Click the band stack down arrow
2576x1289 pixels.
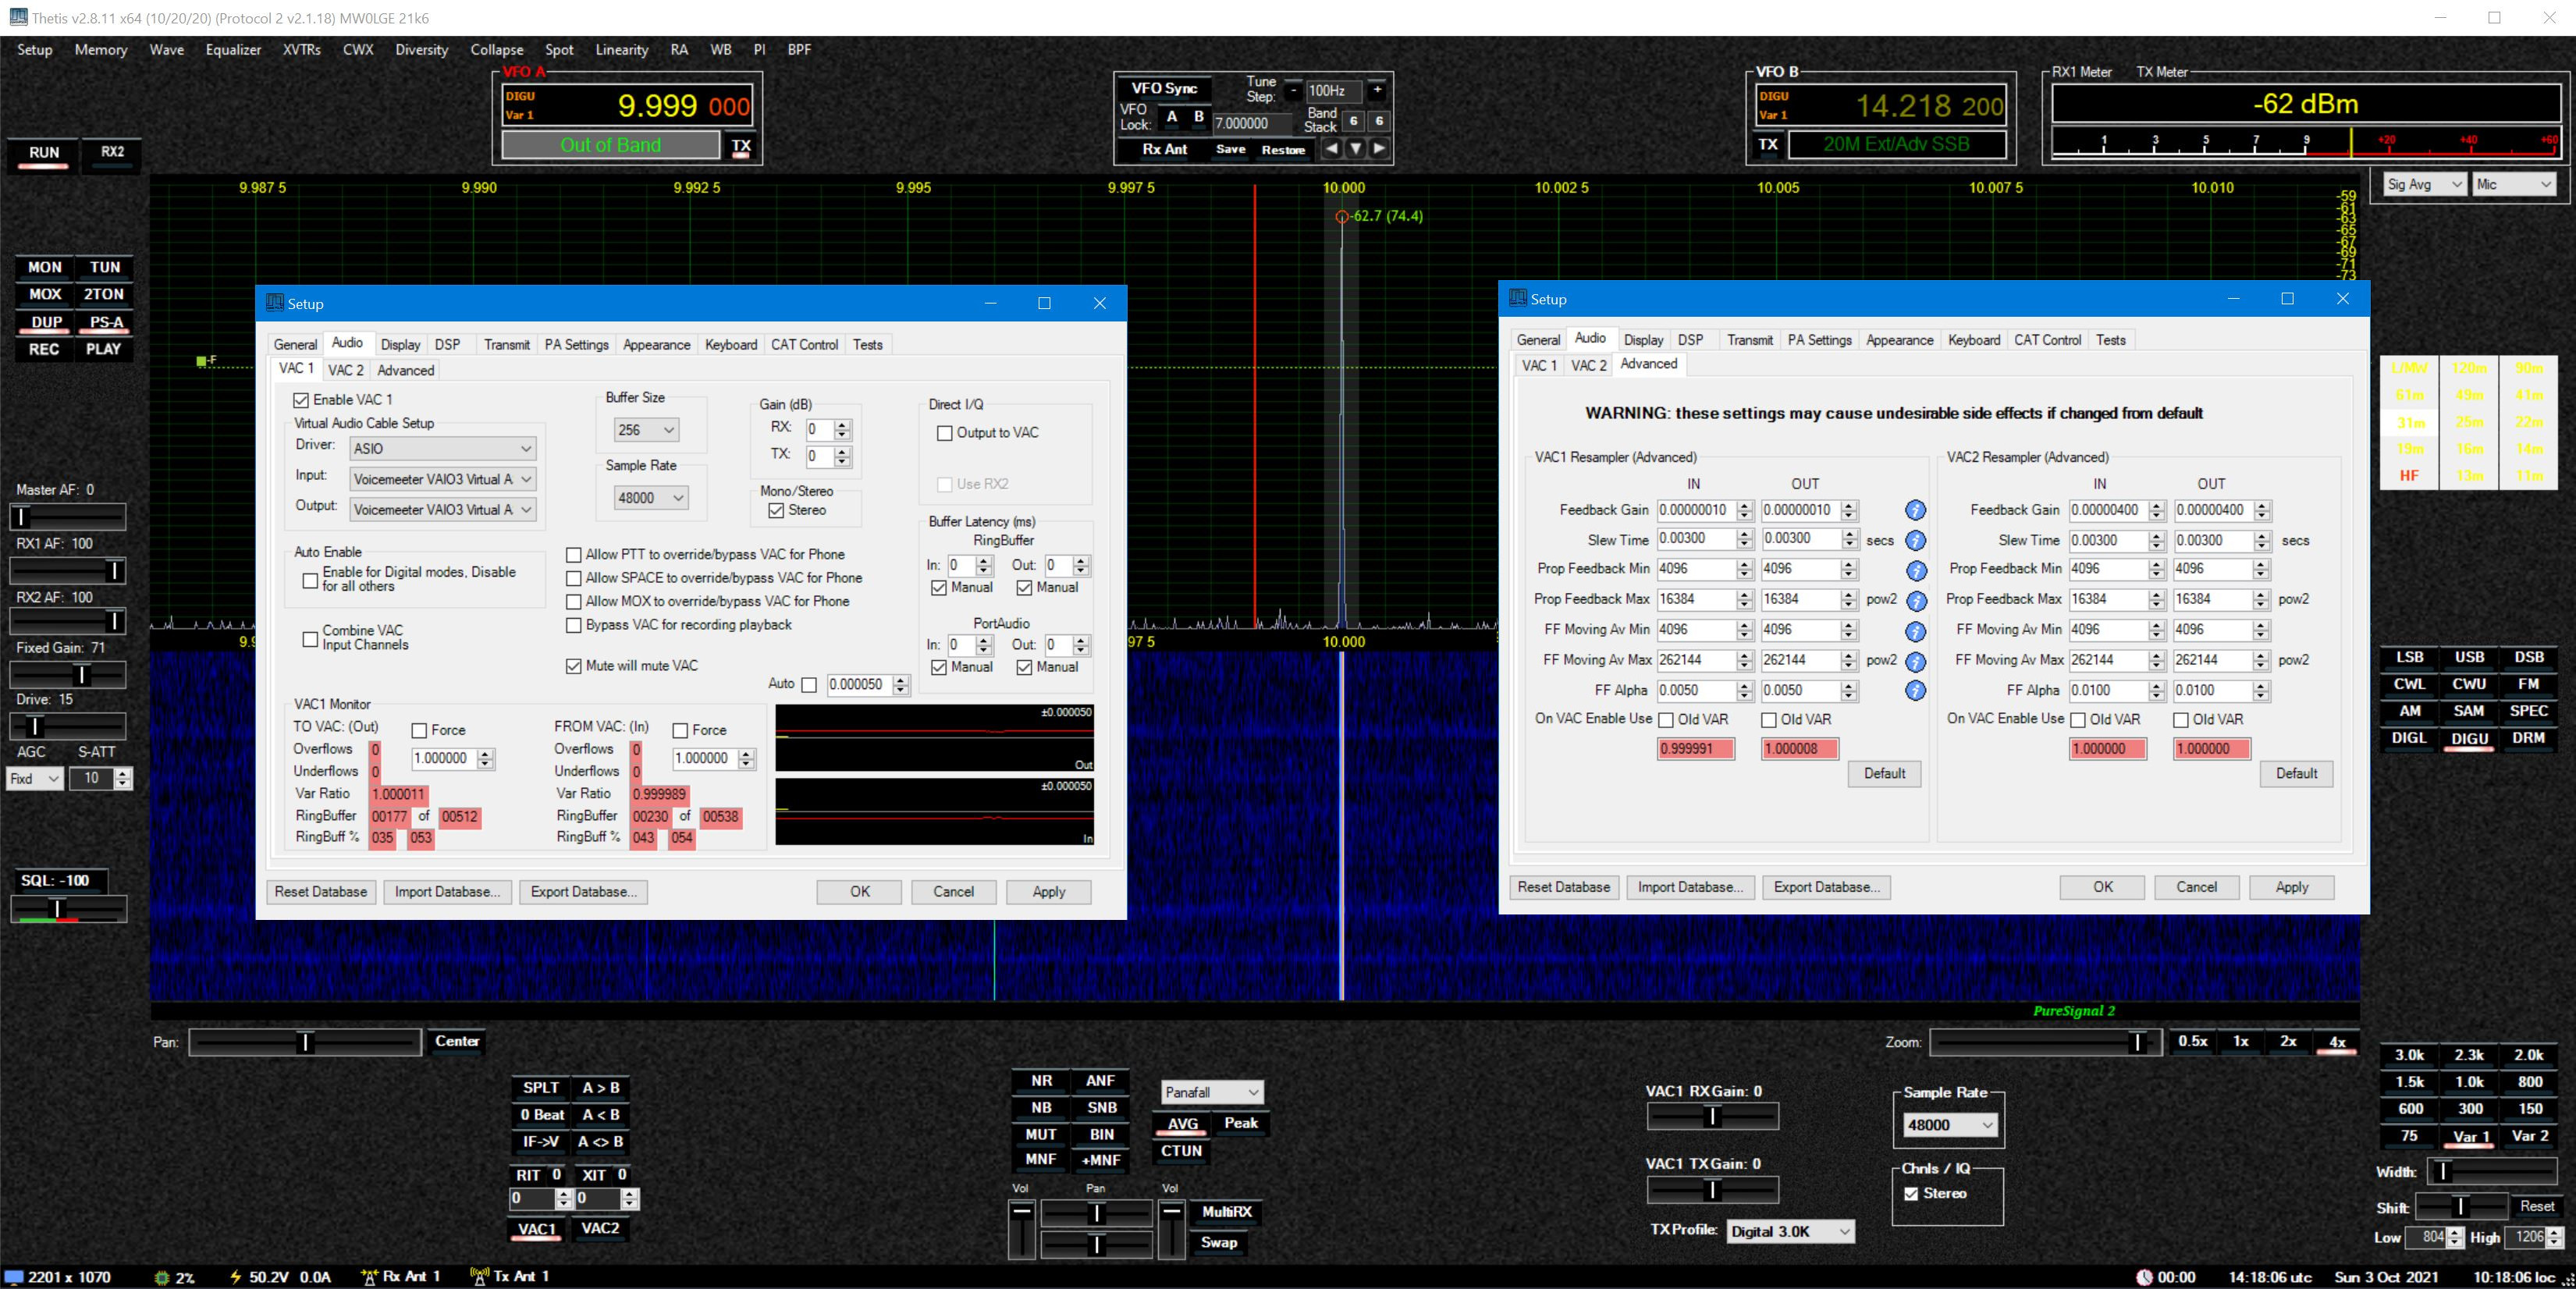pos(1355,149)
